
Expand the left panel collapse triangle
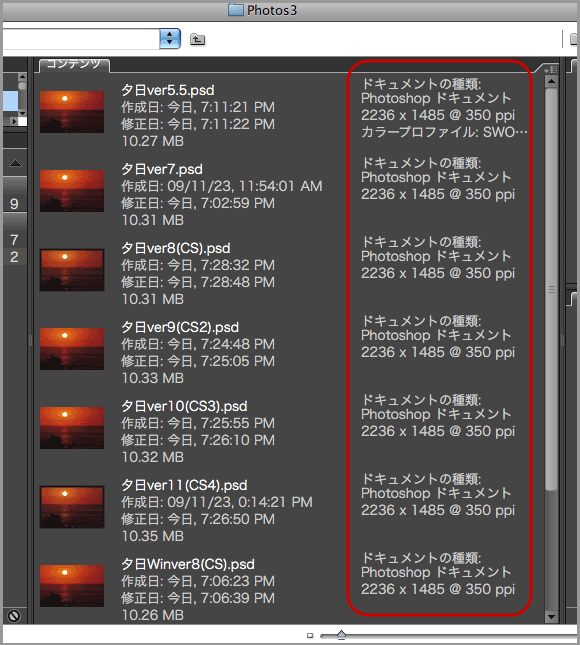click(x=15, y=163)
